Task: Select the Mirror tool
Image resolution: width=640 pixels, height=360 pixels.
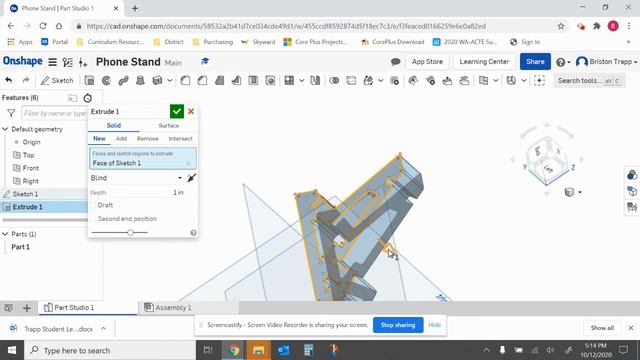Action: pyautogui.click(x=315, y=80)
